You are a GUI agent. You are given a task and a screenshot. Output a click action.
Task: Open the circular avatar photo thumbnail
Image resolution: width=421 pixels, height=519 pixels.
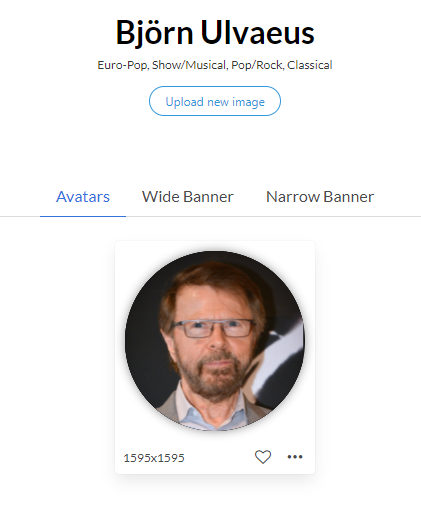click(x=215, y=341)
